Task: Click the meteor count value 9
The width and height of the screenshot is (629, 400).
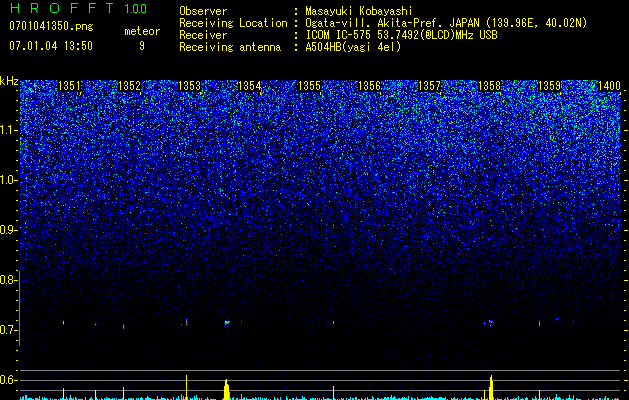Action: click(142, 46)
